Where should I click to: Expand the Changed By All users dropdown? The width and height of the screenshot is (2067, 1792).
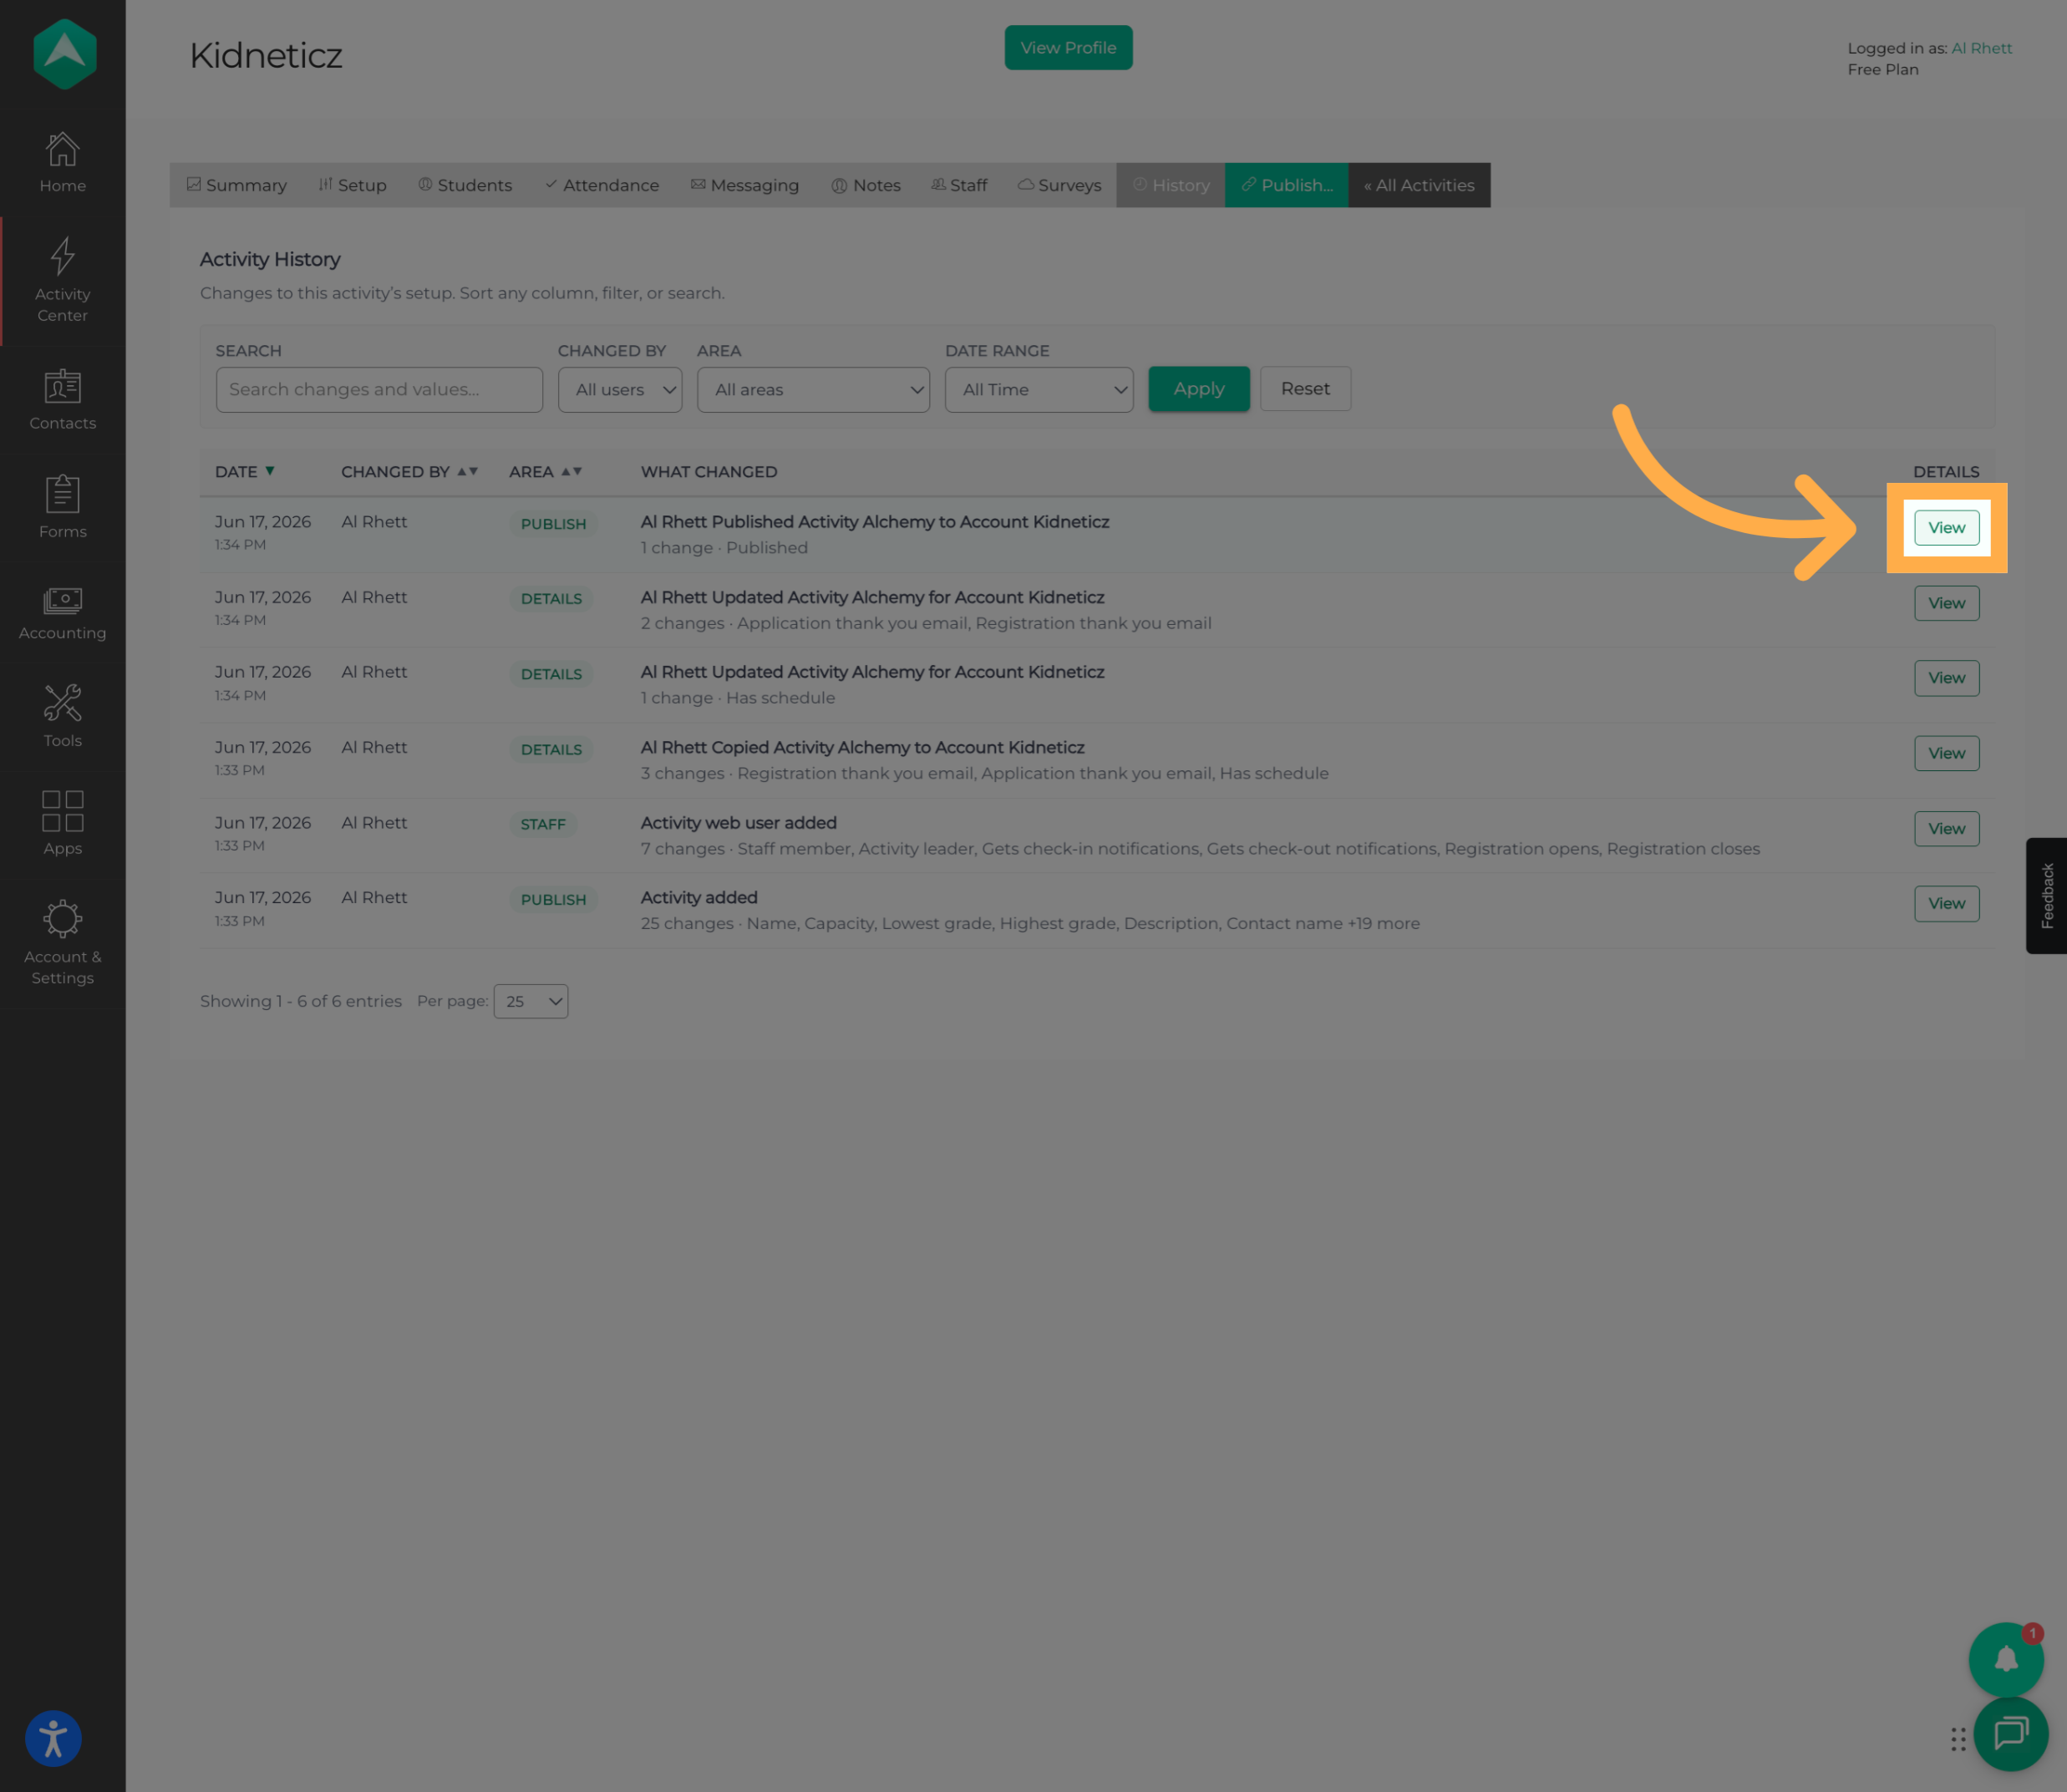point(620,389)
